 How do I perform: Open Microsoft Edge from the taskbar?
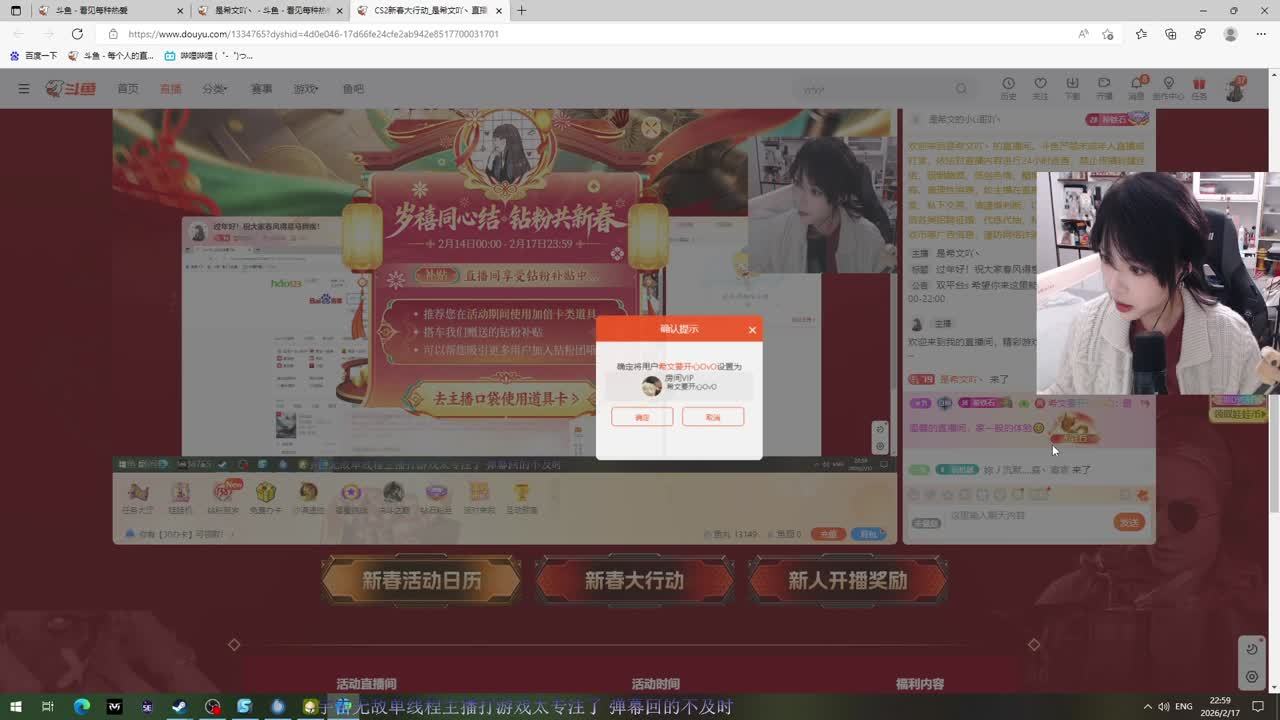coord(82,707)
